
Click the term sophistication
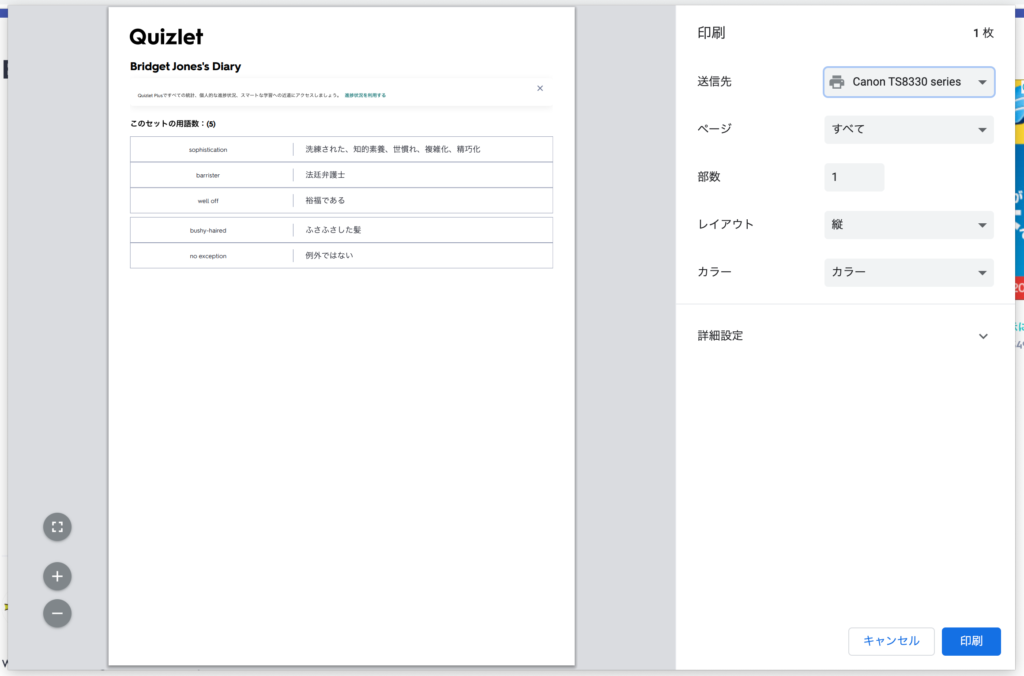tap(208, 150)
